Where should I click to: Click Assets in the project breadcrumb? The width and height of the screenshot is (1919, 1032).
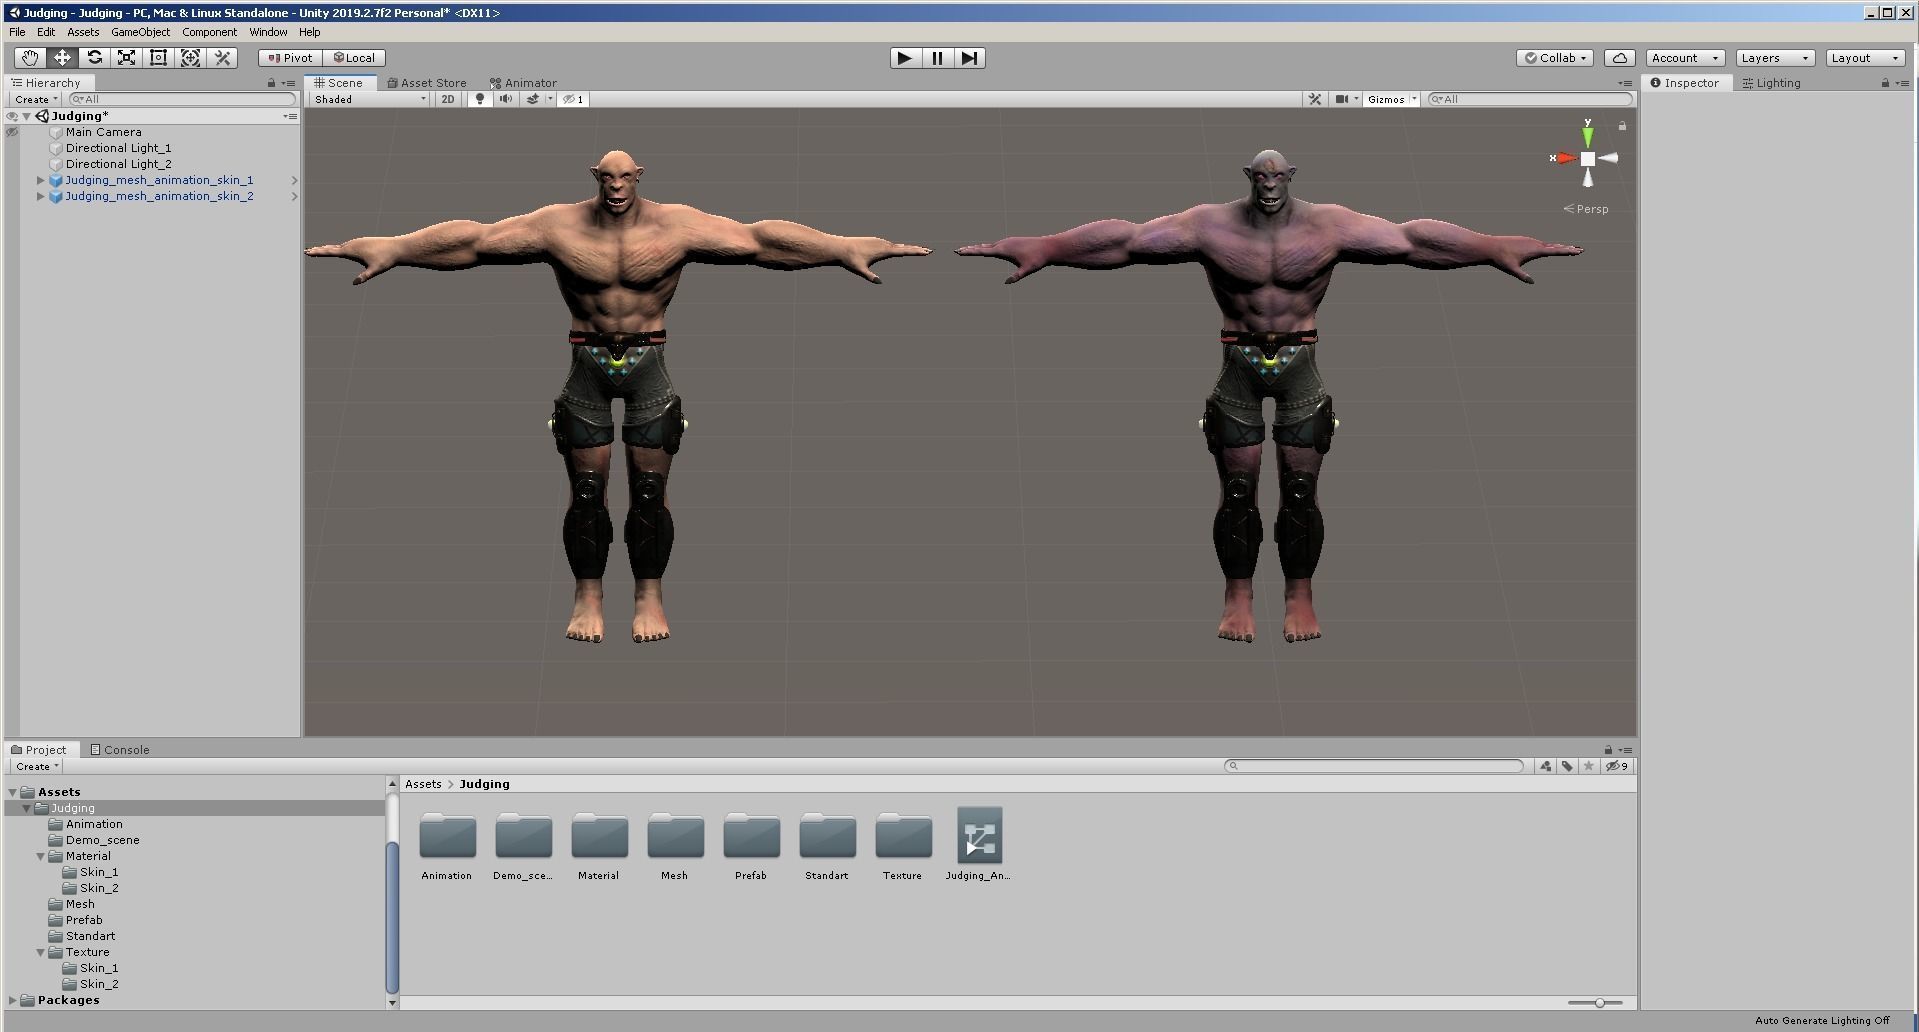[423, 784]
